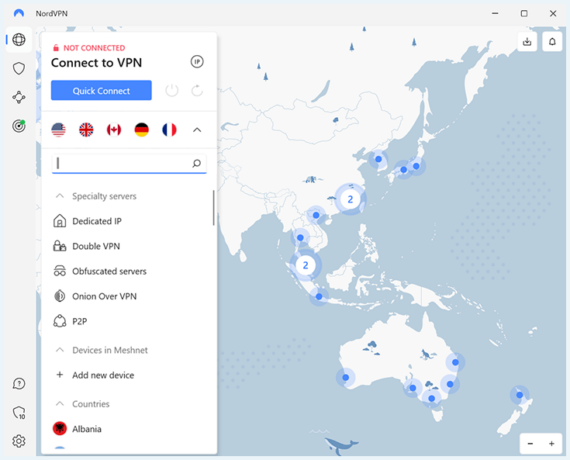Click the South Korea map server dot
Image resolution: width=570 pixels, height=460 pixels.
click(x=378, y=159)
